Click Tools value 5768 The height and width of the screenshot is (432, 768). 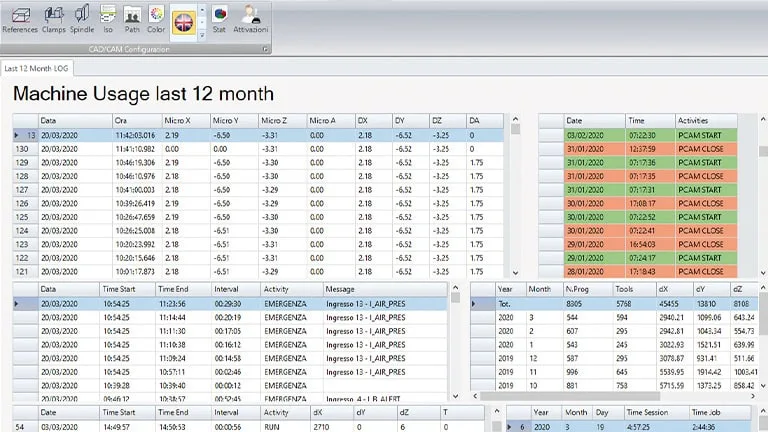634,304
